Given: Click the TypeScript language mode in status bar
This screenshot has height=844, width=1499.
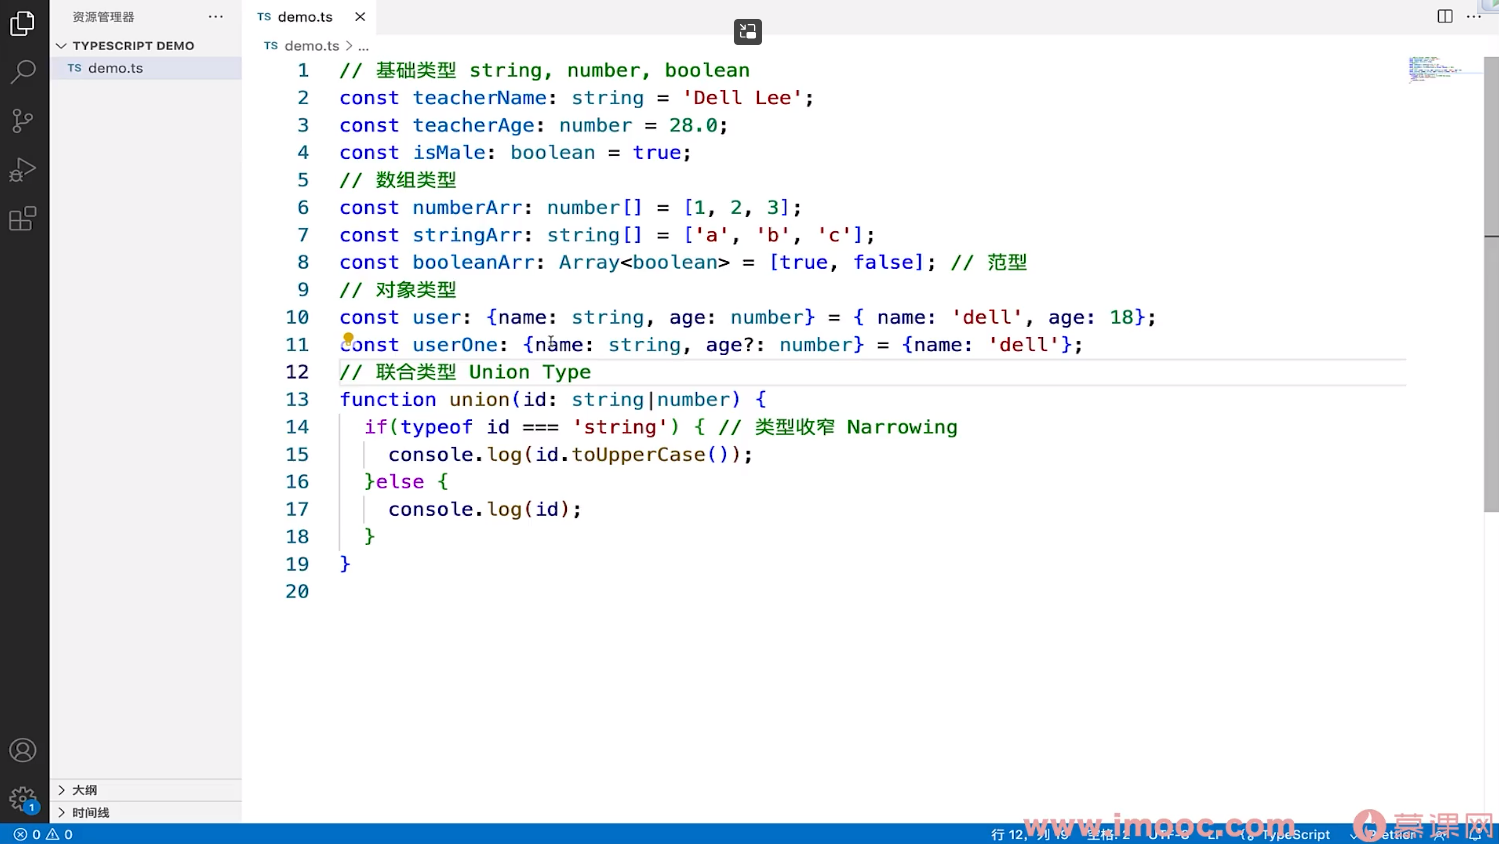Looking at the screenshot, I should coord(1295,834).
